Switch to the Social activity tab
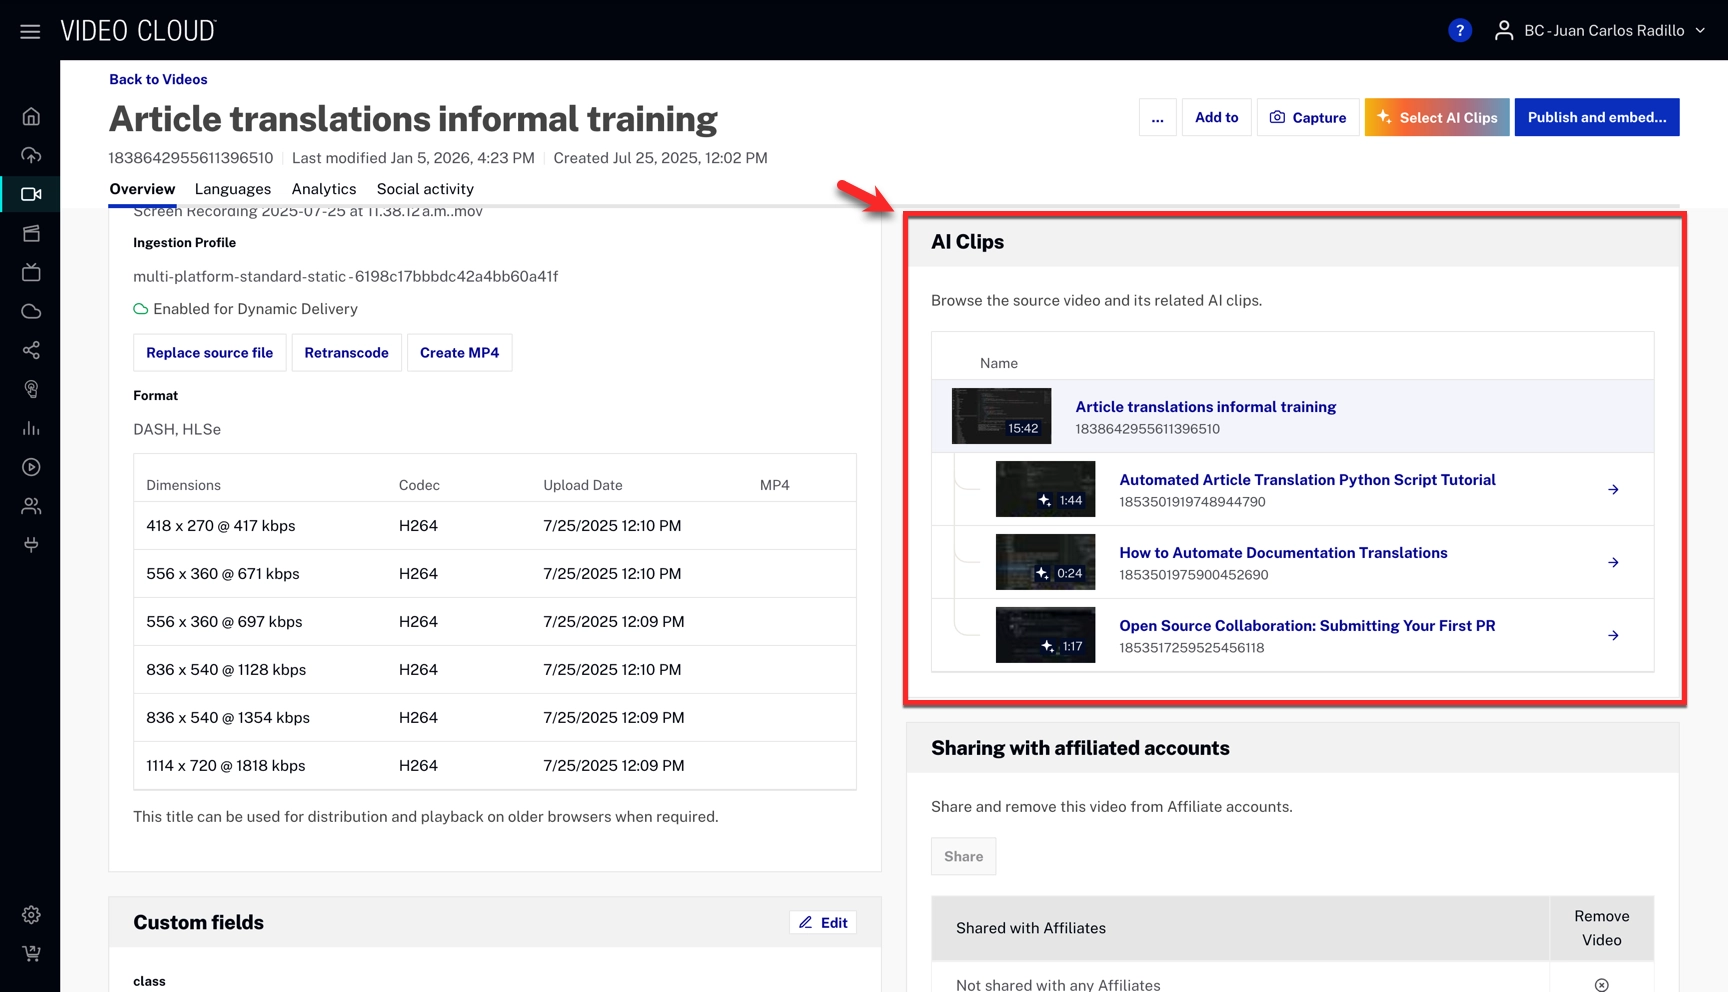This screenshot has height=992, width=1728. [425, 189]
